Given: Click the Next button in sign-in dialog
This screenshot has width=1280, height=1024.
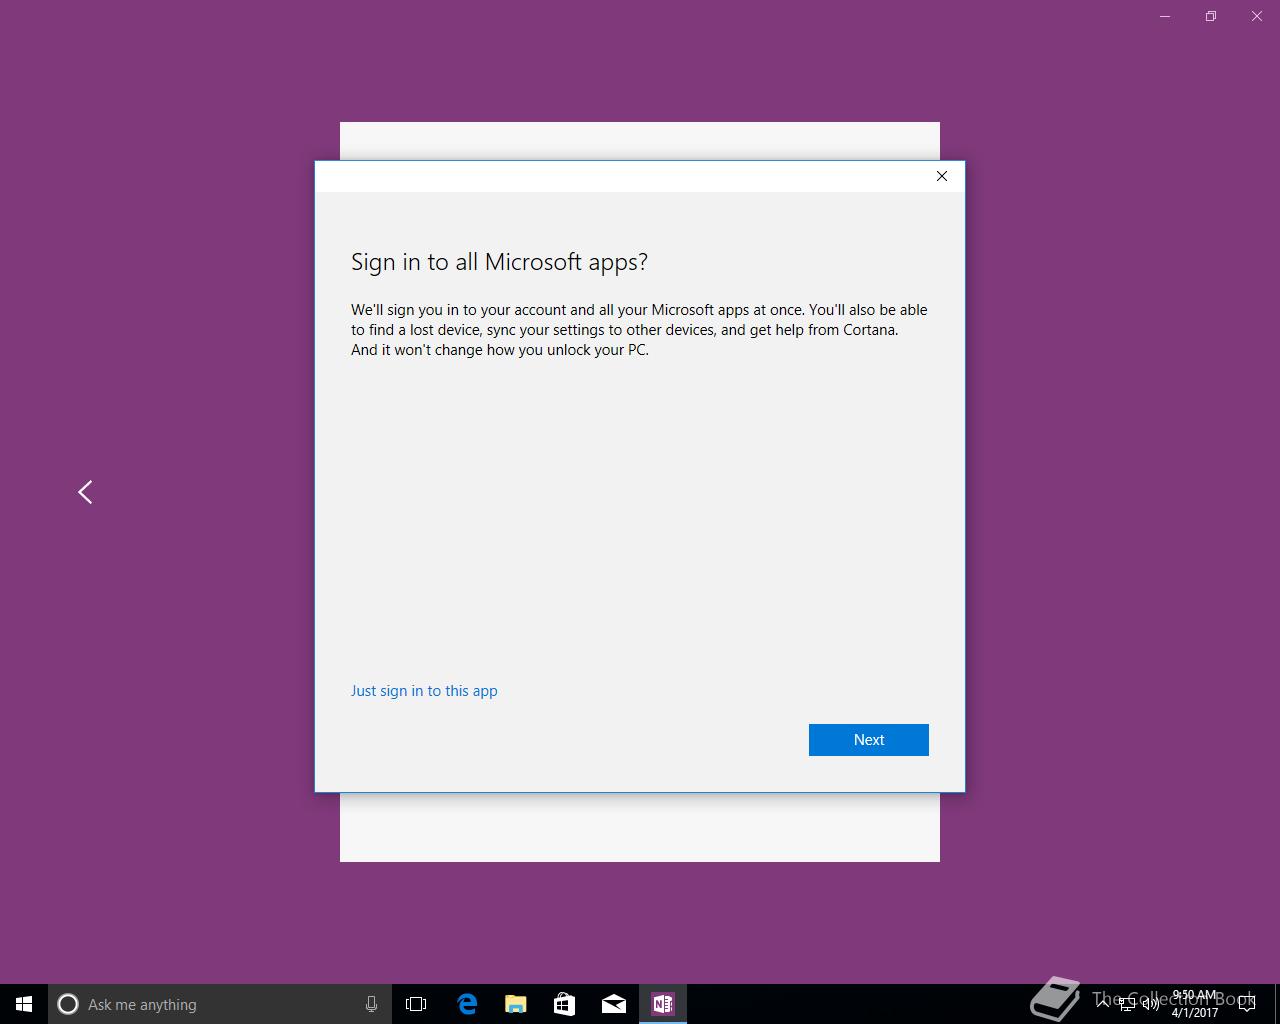Looking at the screenshot, I should pyautogui.click(x=868, y=740).
